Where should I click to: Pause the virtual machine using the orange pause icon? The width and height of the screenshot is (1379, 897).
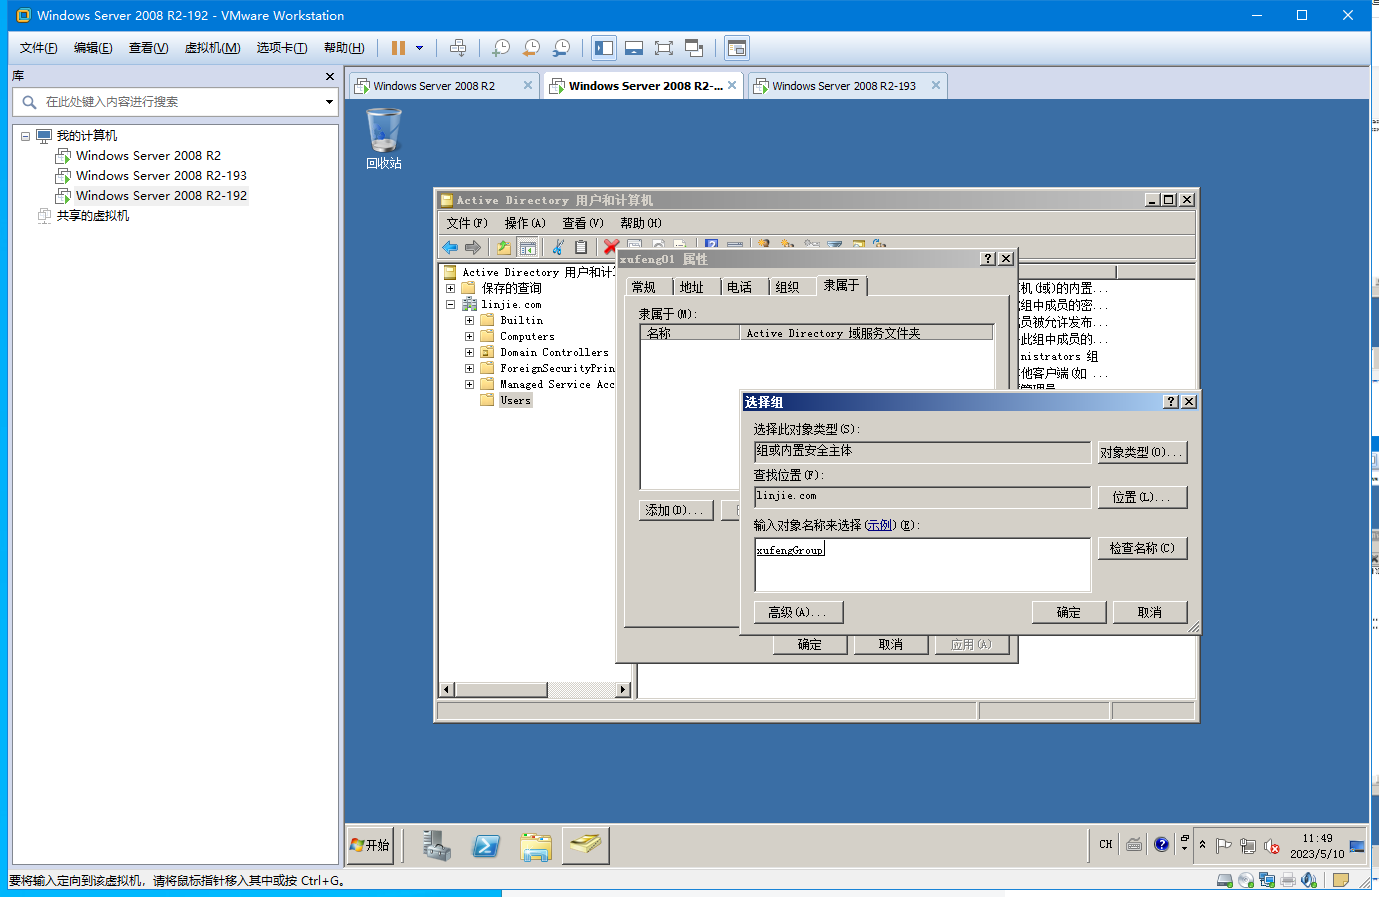(x=398, y=48)
